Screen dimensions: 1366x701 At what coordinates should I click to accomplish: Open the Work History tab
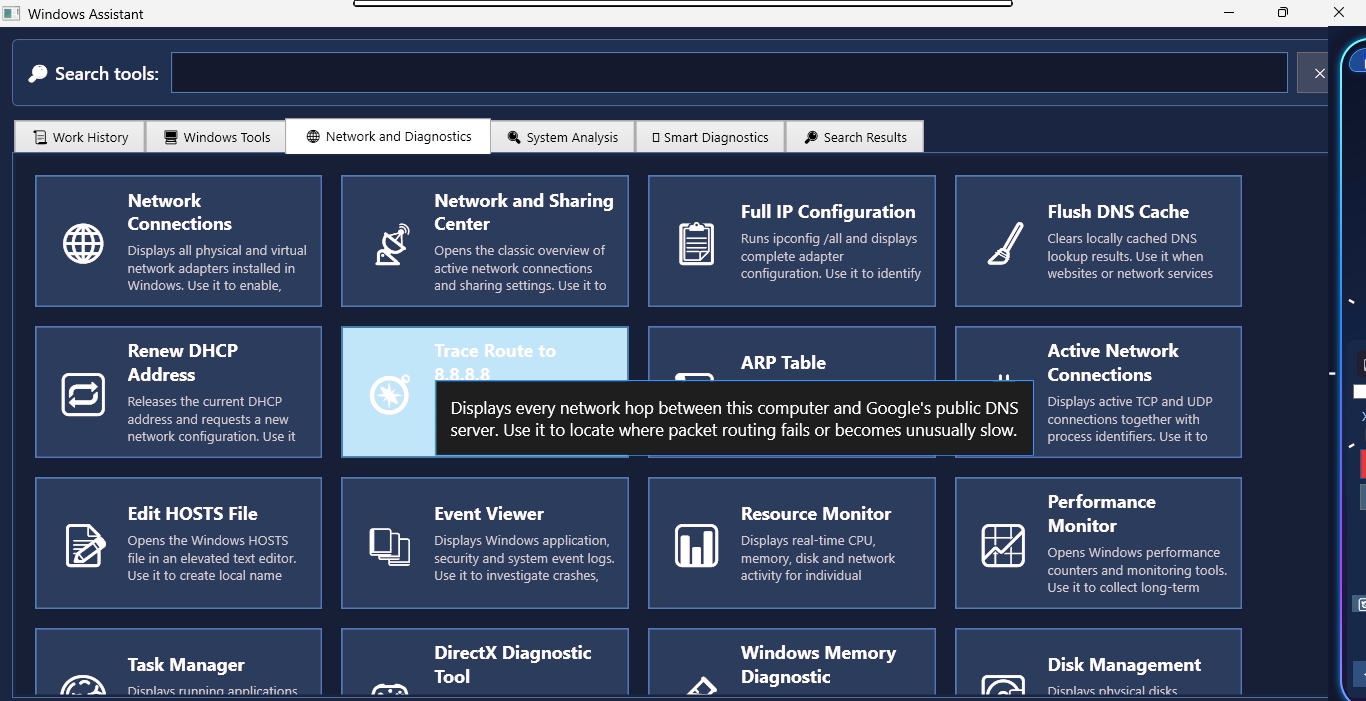[x=80, y=137]
